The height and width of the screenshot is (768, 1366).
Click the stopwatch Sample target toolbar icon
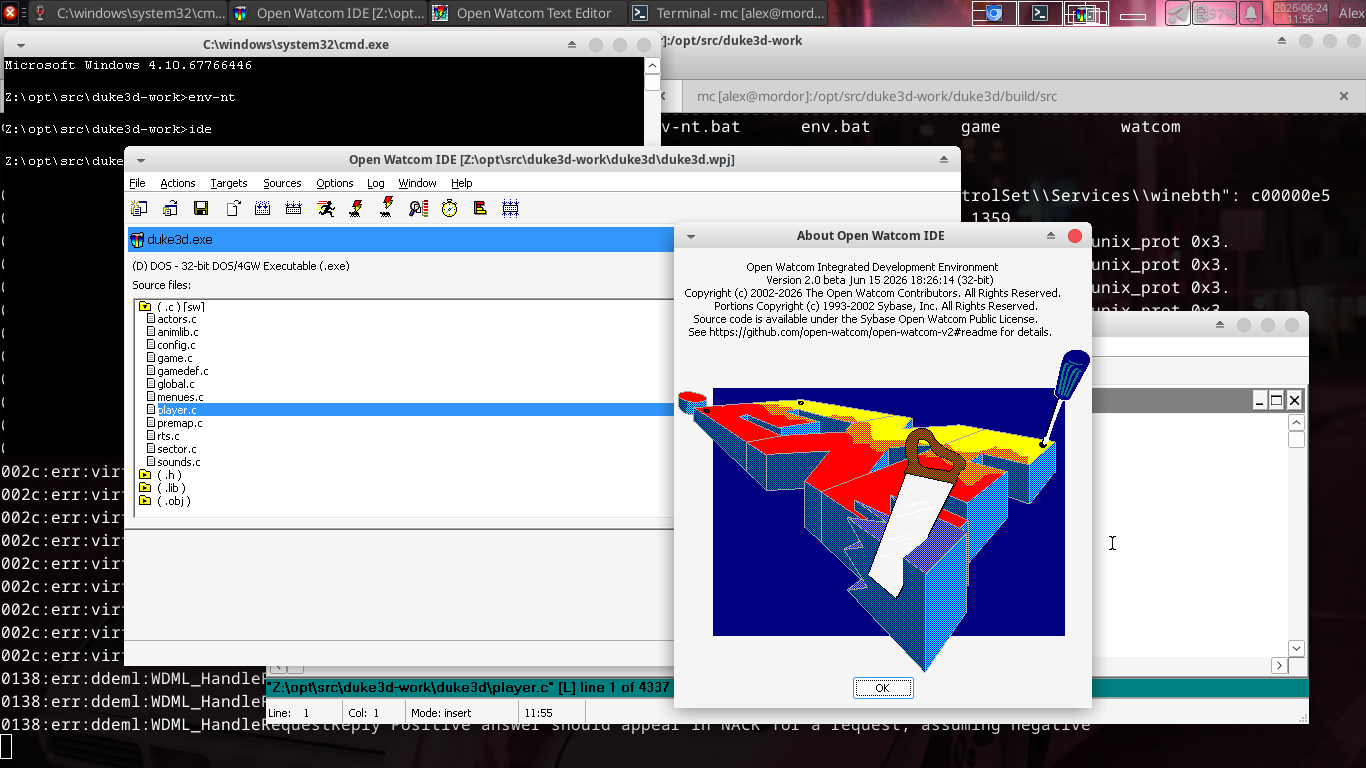pos(449,208)
